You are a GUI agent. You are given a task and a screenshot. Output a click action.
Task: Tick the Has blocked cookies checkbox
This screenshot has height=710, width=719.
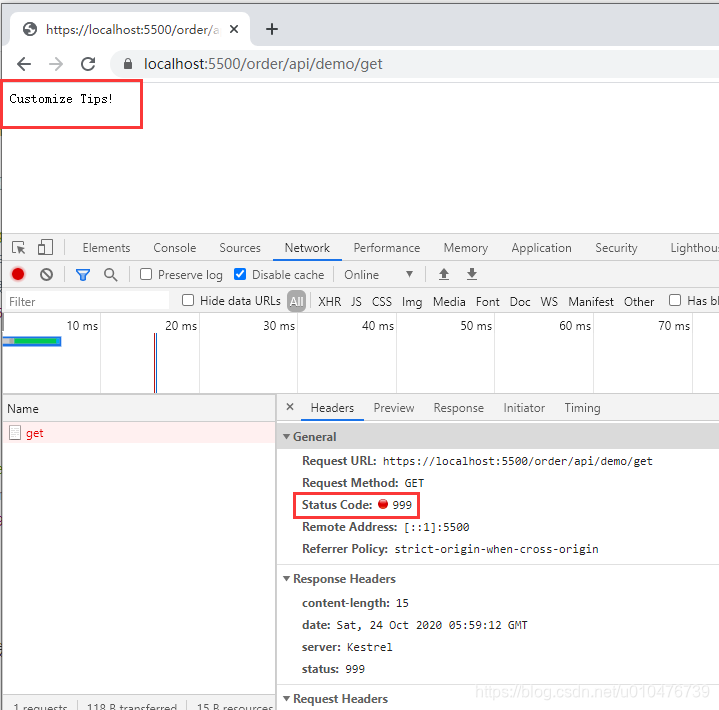[675, 300]
